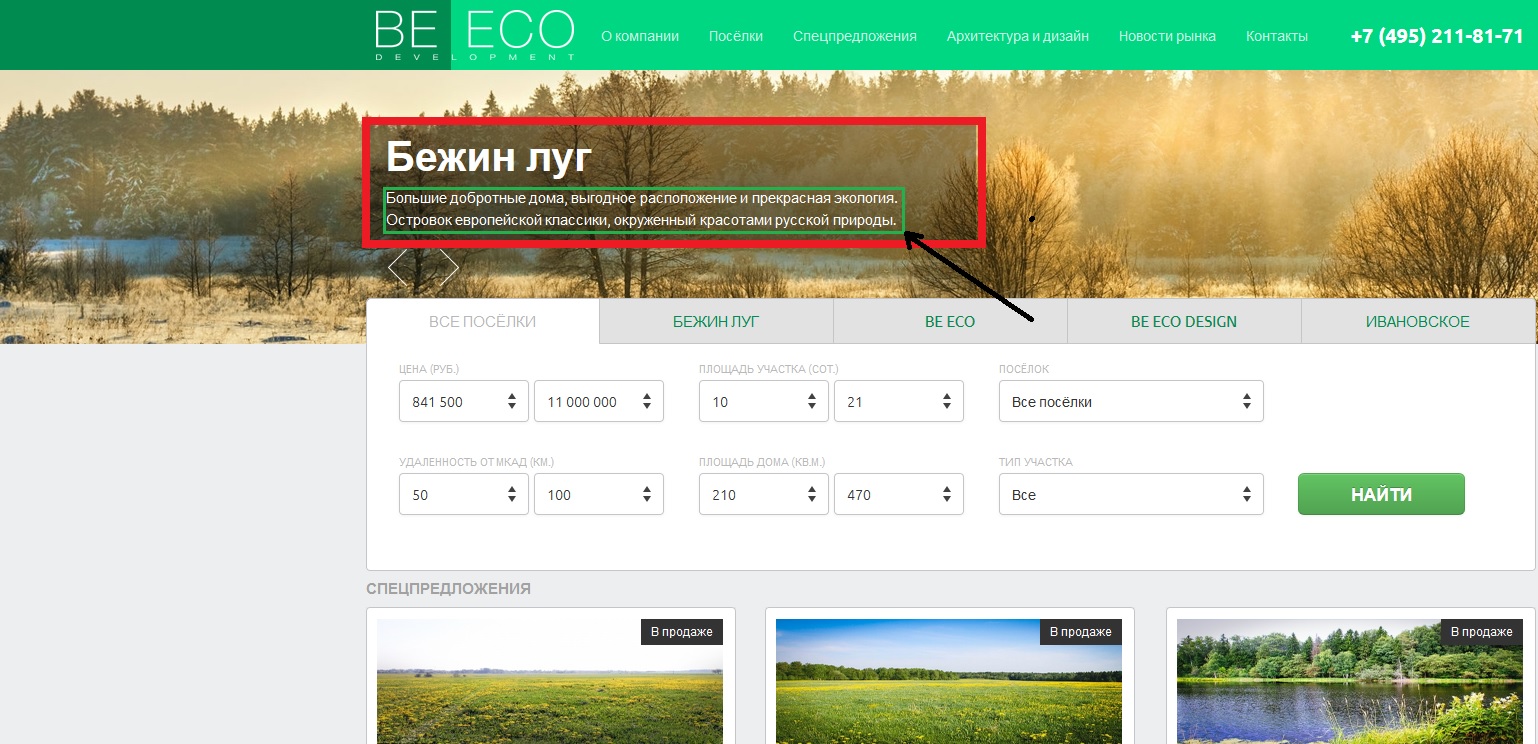Expand the 'Тип участка' dropdown showing 'Все'
The image size is (1538, 744).
1130,495
